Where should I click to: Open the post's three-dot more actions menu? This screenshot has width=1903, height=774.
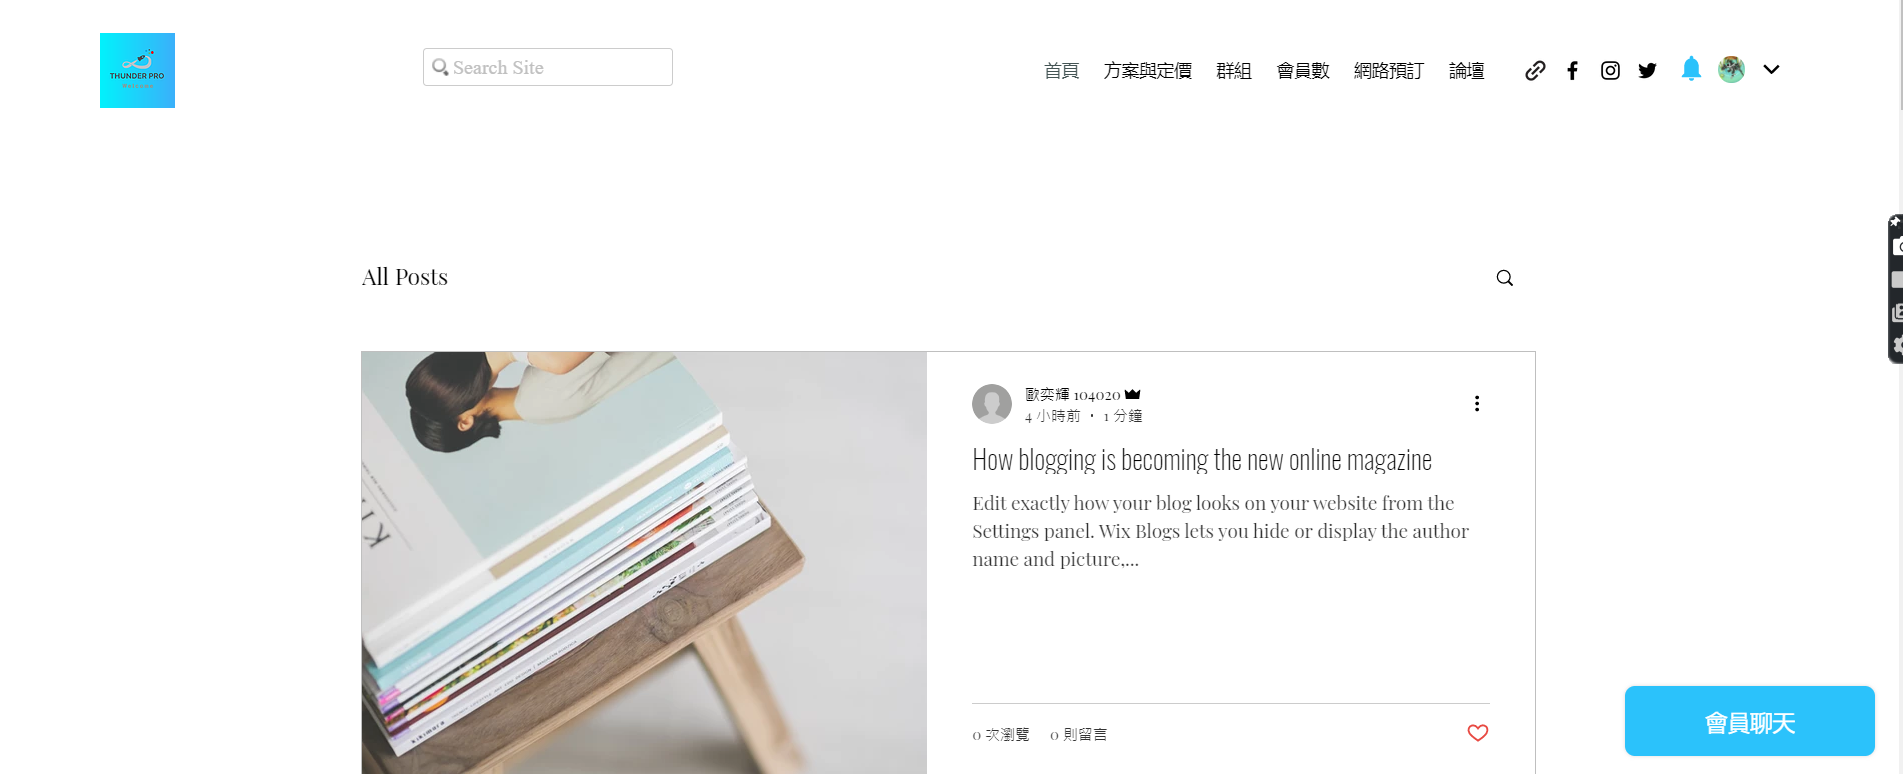tap(1477, 403)
